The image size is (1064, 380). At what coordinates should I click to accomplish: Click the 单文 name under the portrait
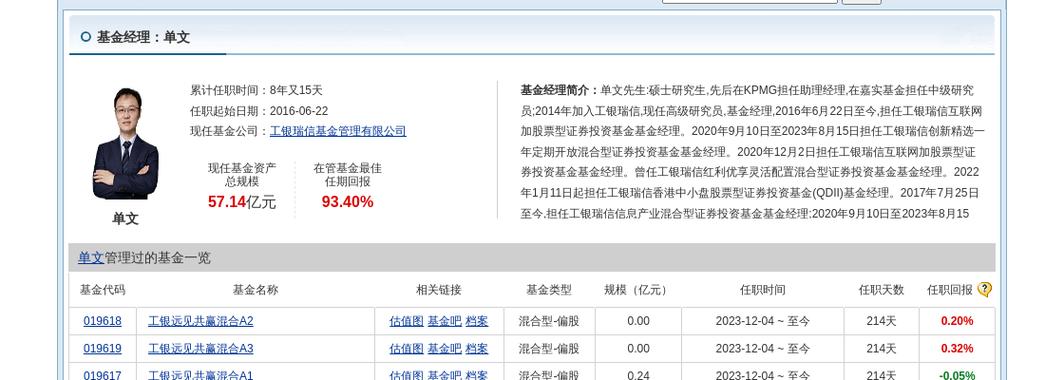click(126, 218)
